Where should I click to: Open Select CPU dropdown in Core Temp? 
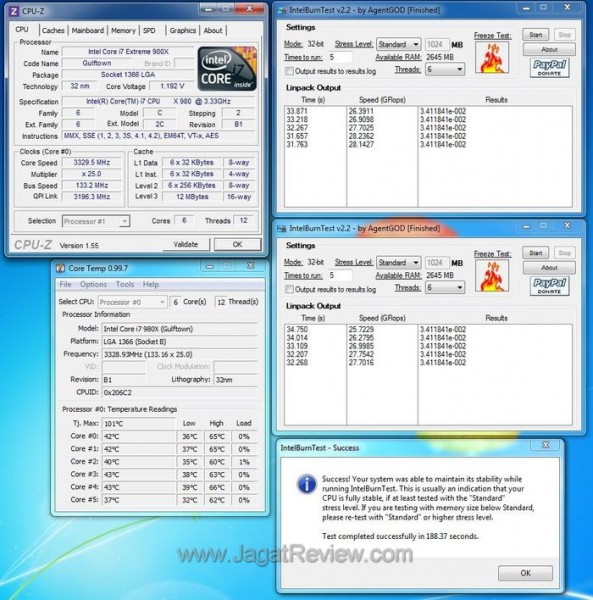pyautogui.click(x=132, y=302)
